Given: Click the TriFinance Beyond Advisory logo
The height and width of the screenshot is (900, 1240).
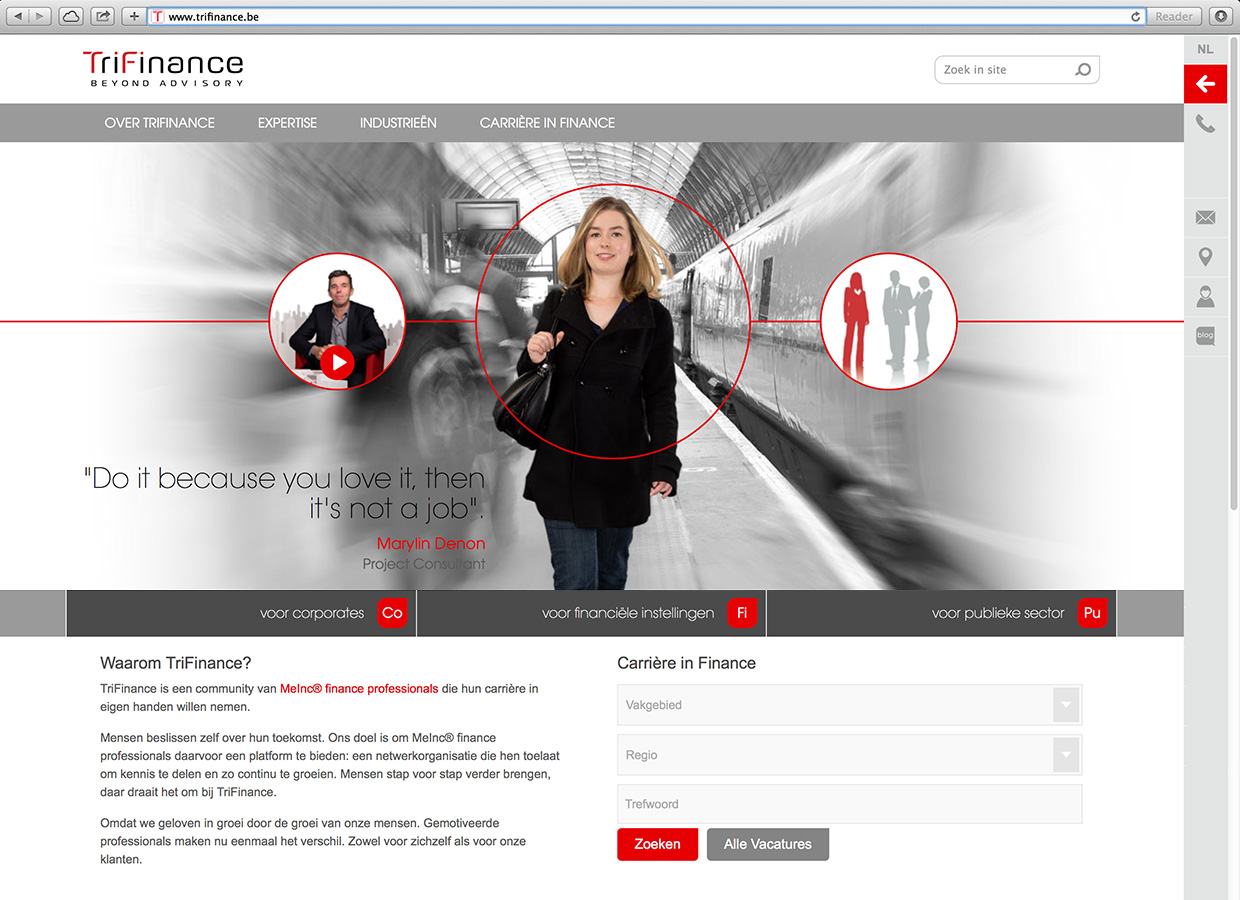Looking at the screenshot, I should tap(163, 69).
